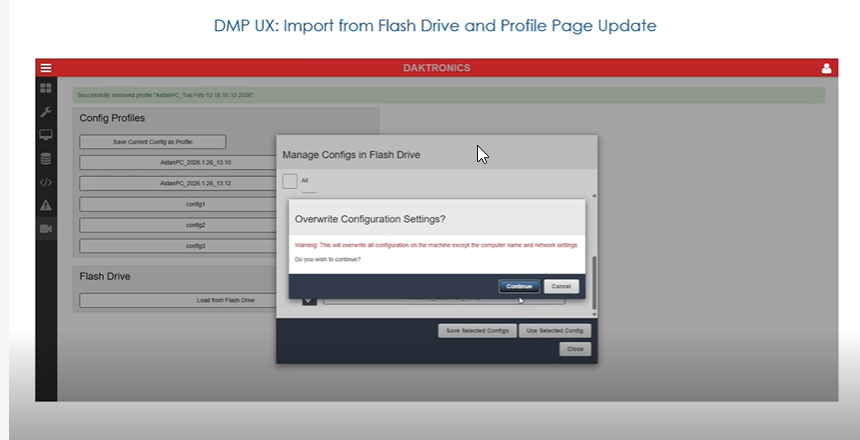Select the dashboard grid sidebar icon
Viewport: 860px width, 440px height.
pos(46,88)
